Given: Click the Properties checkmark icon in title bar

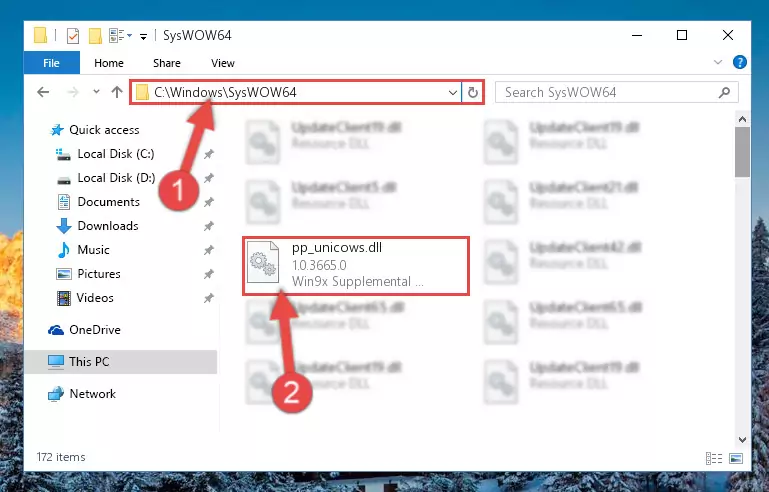Looking at the screenshot, I should pos(73,36).
